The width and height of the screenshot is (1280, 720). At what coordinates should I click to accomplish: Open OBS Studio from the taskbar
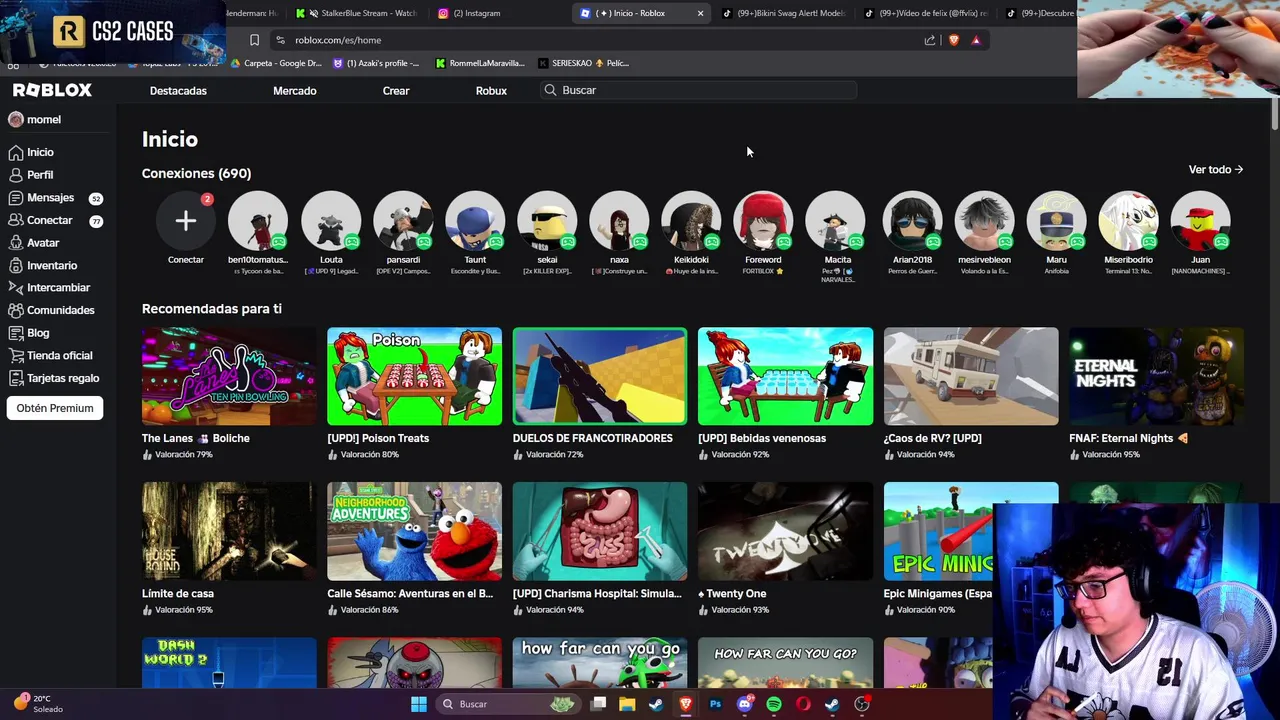[862, 704]
